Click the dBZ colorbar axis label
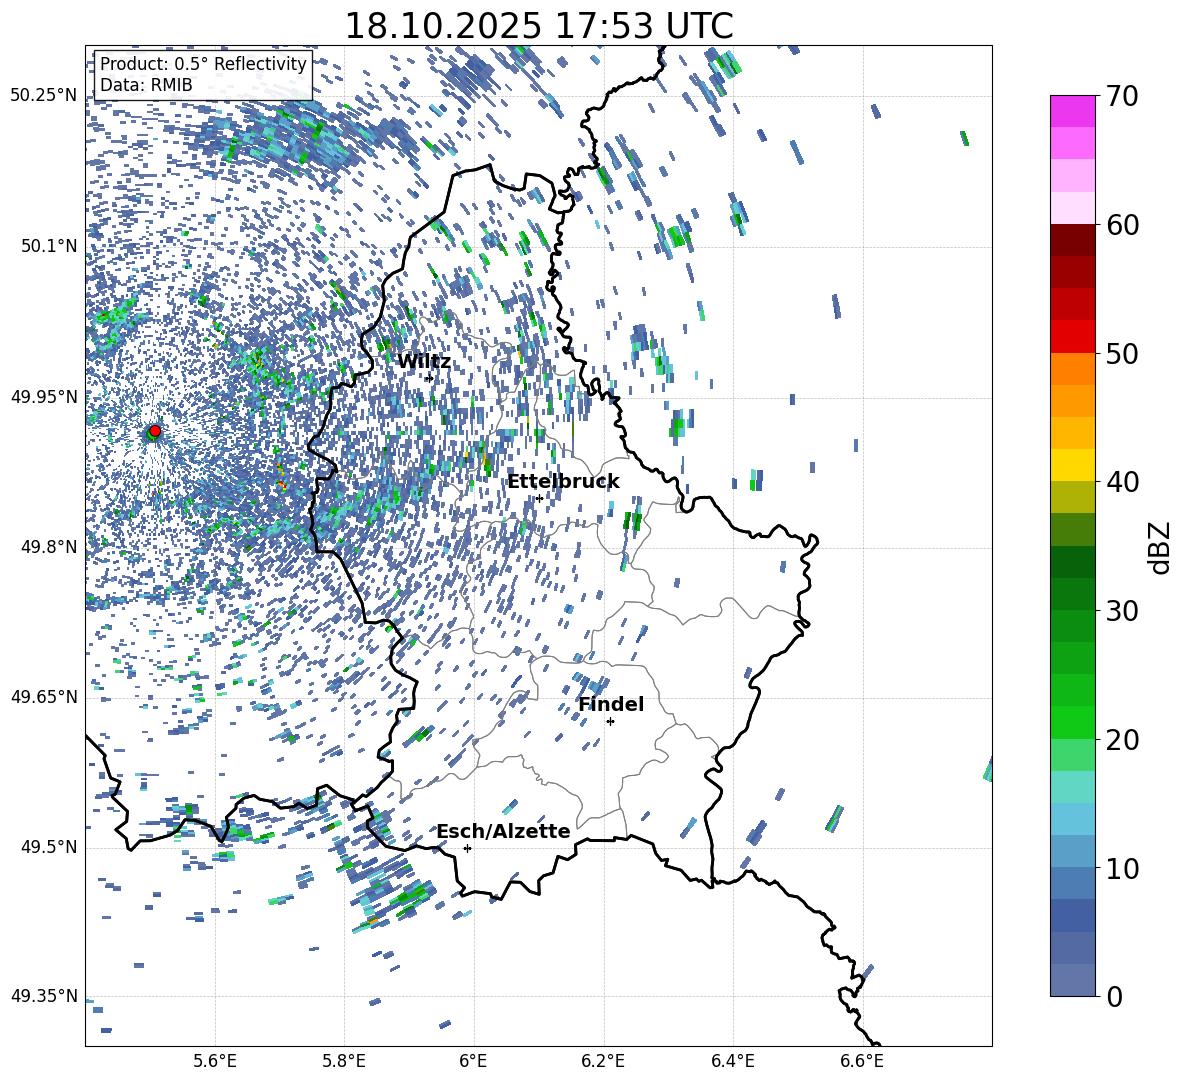 [1159, 547]
